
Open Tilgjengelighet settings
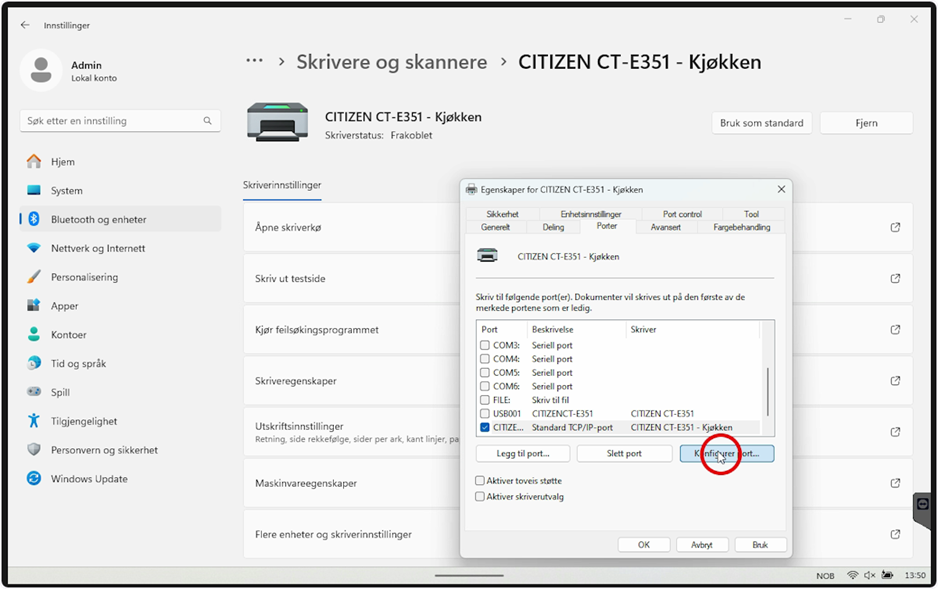[120, 421]
